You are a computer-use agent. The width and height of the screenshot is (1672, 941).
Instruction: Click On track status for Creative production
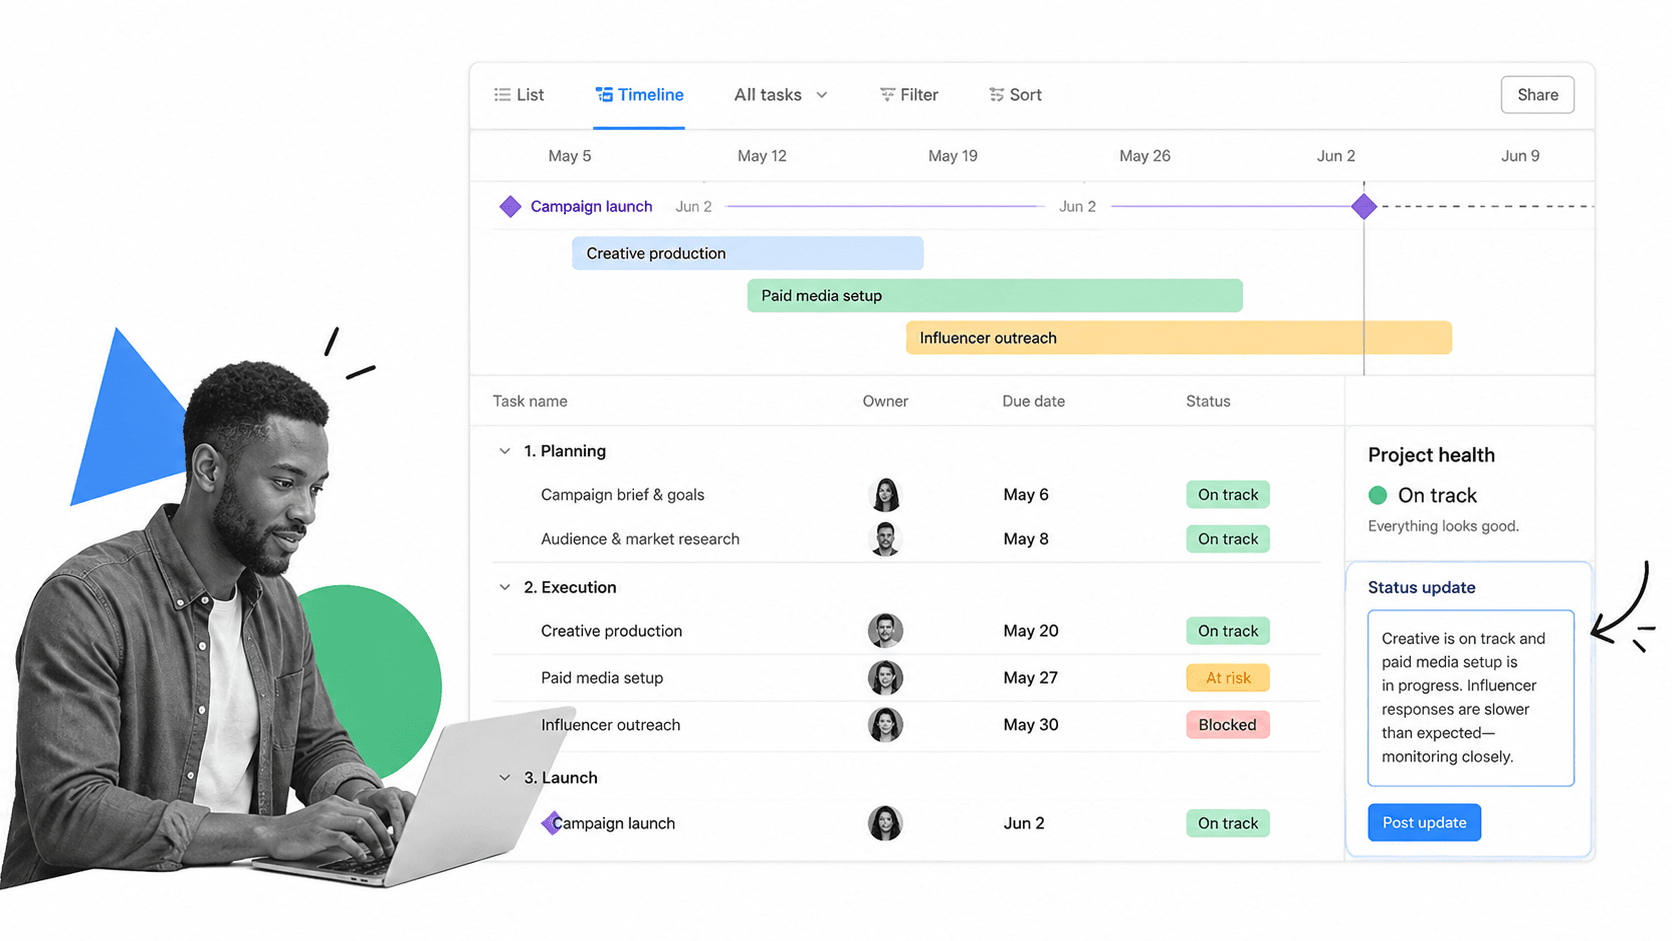coord(1228,630)
